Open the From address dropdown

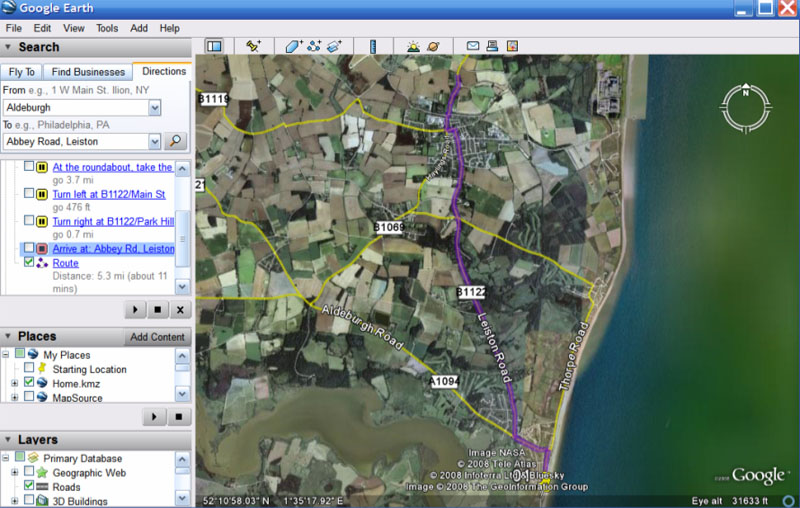pyautogui.click(x=155, y=108)
